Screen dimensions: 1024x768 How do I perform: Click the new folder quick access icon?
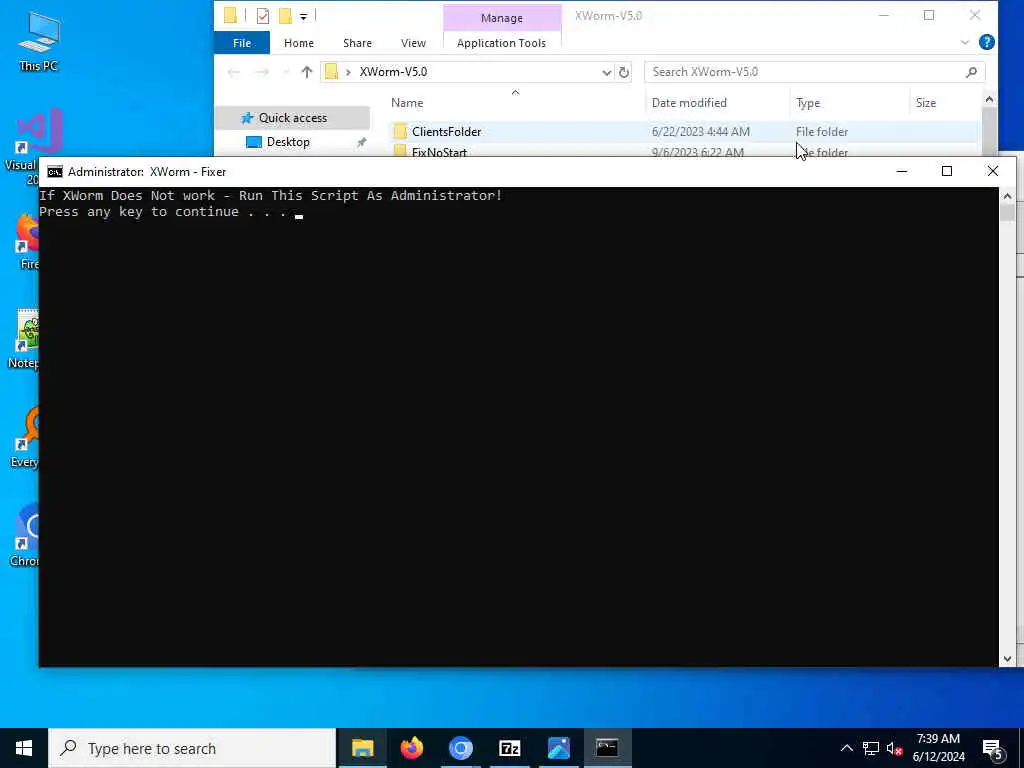[x=285, y=16]
